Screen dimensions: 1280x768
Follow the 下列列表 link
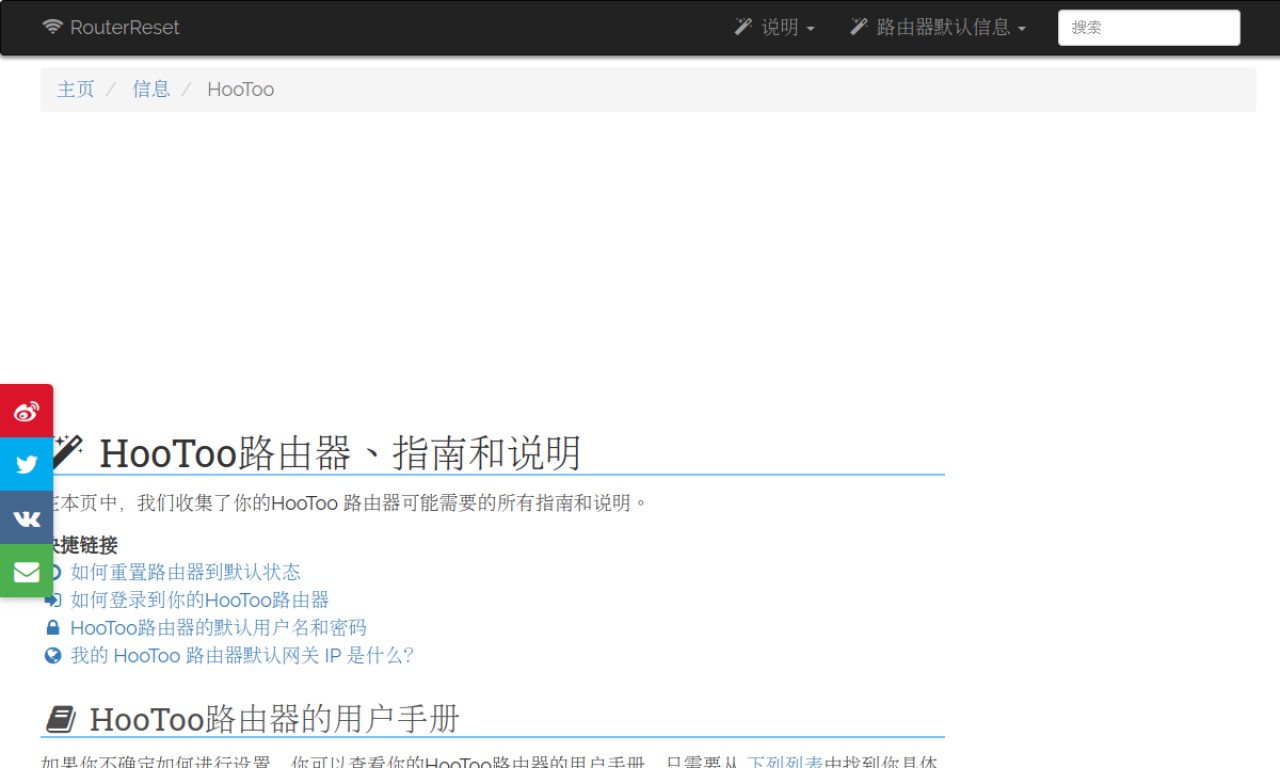[x=785, y=763]
